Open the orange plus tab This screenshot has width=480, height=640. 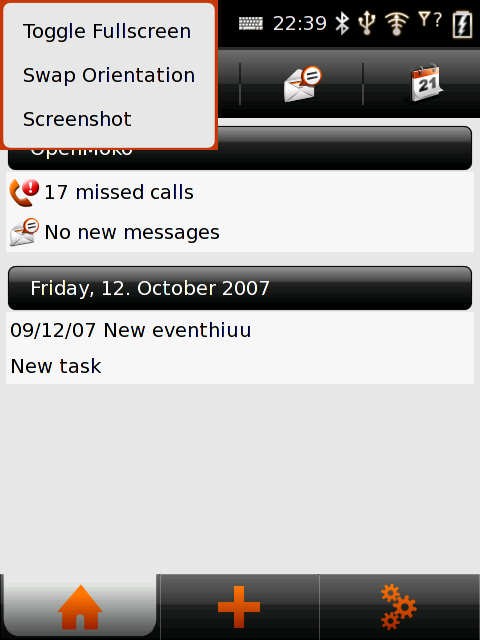pos(239,607)
